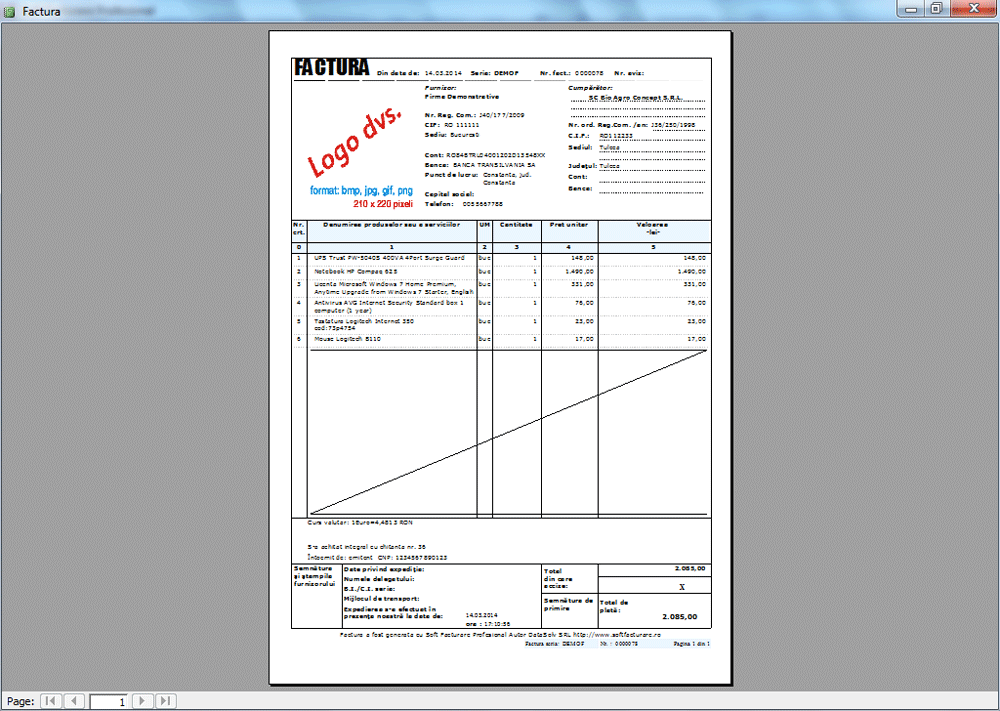Viewport: 1000px width, 711px height.
Task: Close the Factura preview window
Action: tap(972, 8)
